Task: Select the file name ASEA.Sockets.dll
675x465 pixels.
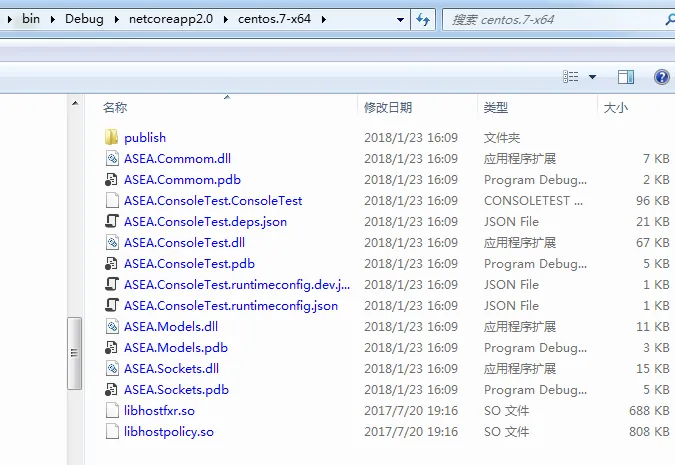Action: pos(171,369)
